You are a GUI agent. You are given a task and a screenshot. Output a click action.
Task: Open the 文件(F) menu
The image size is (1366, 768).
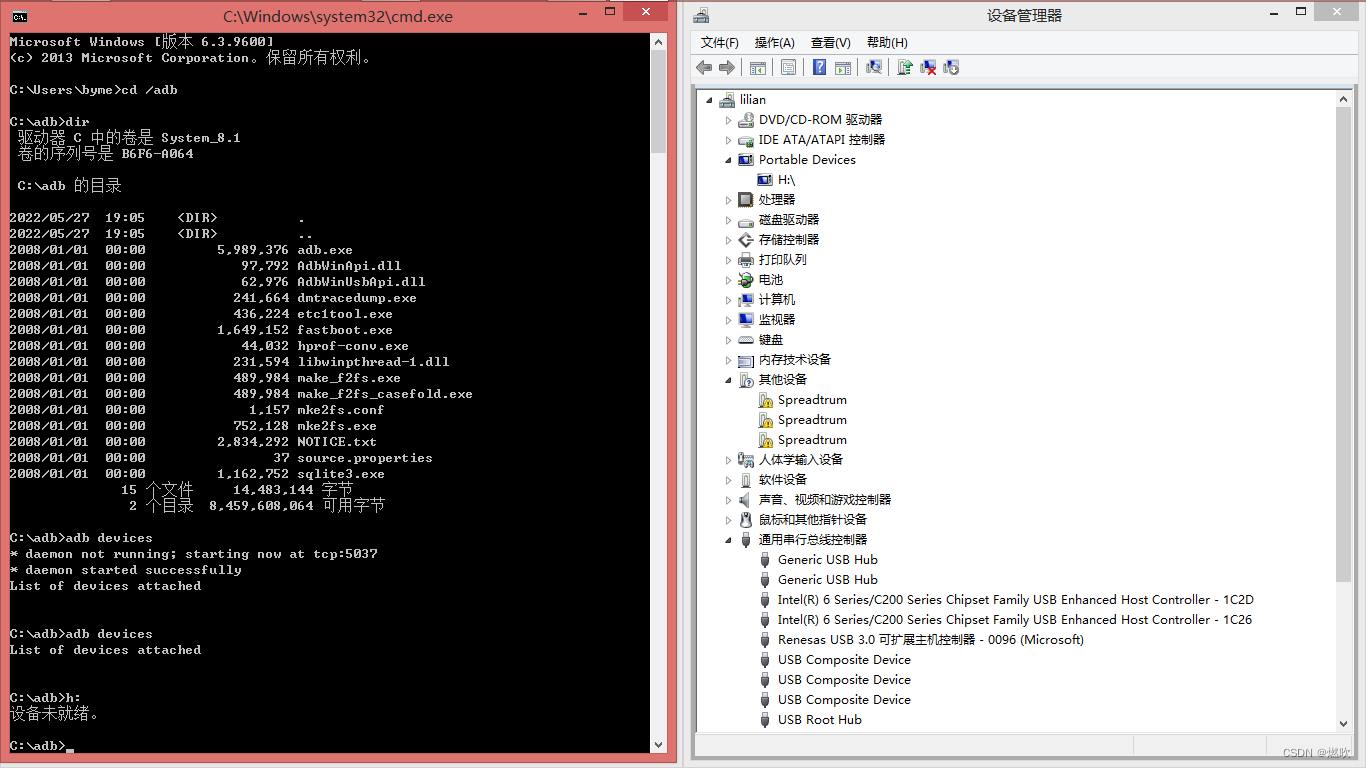point(720,42)
